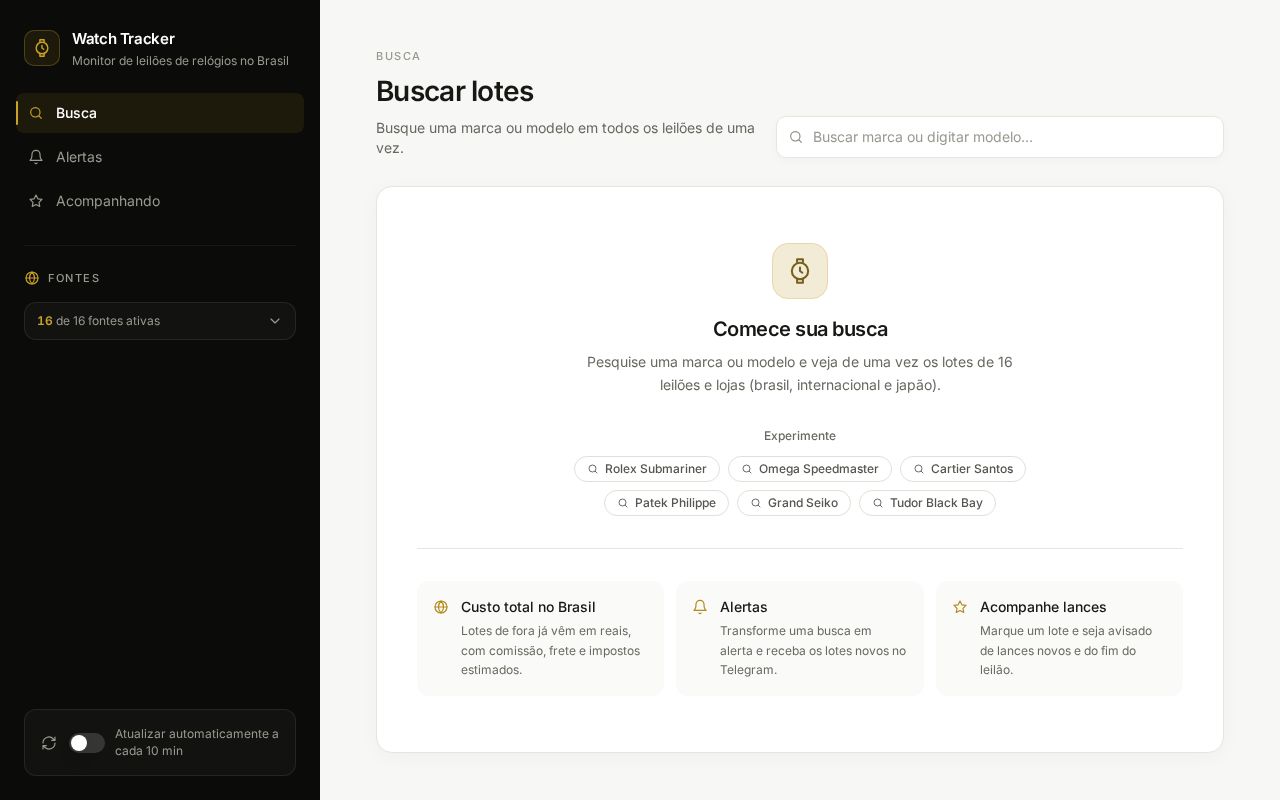Viewport: 1280px width, 800px height.
Task: Click the magnifier icon in Cartier Santos chip
Action: [x=919, y=469]
